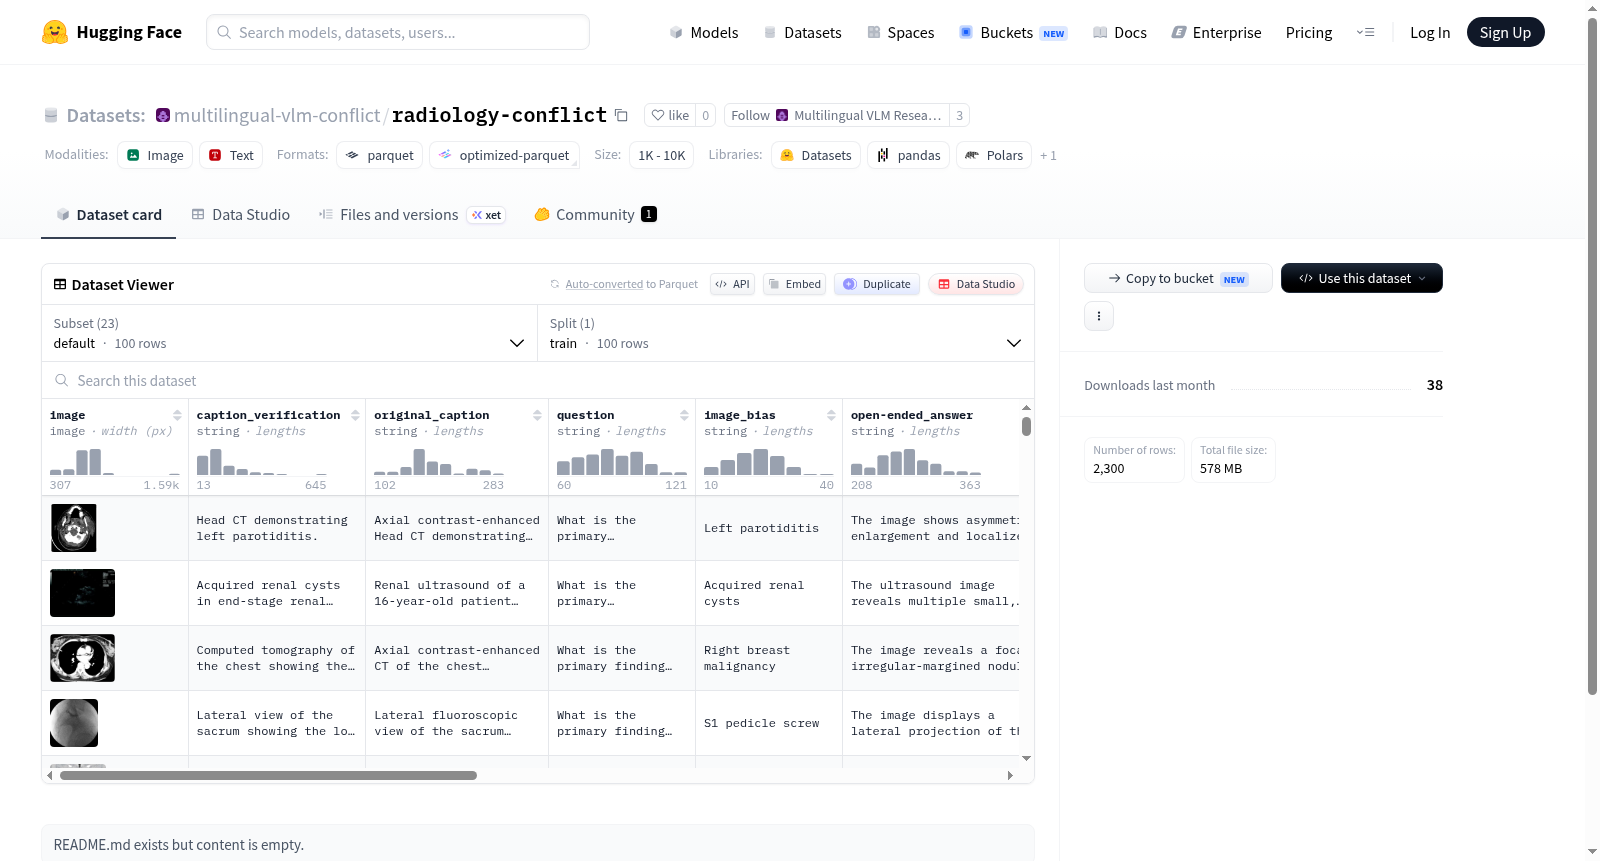Show the additional libraries (+1)

click(1048, 155)
